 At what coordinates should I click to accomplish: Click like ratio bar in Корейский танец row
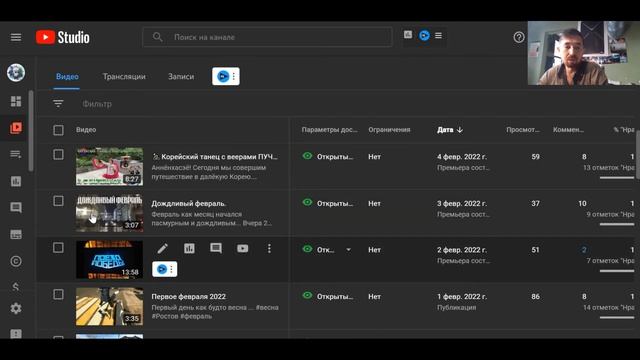[617, 178]
